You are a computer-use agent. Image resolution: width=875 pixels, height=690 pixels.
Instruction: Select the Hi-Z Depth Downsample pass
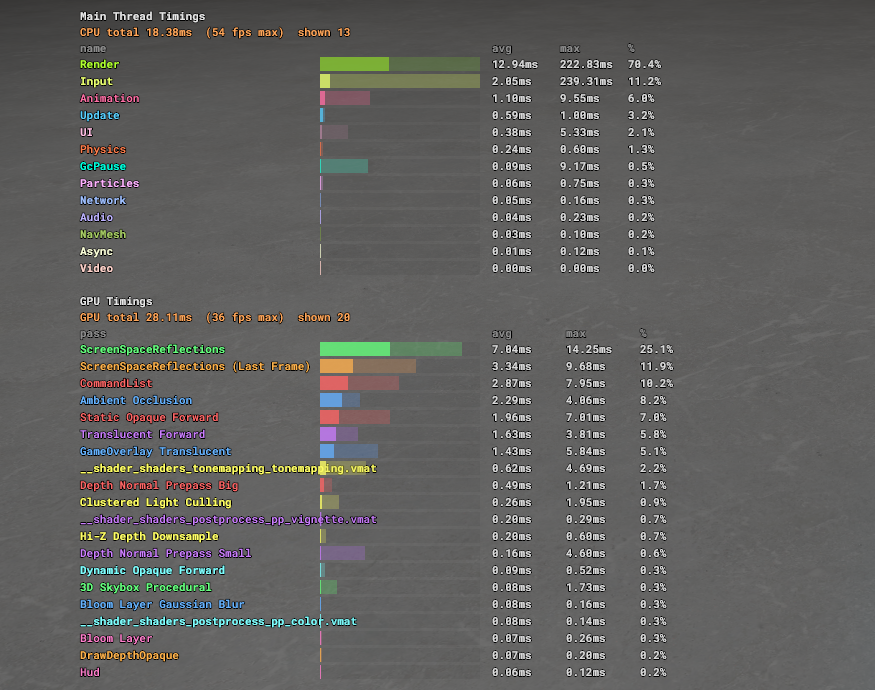click(x=149, y=536)
